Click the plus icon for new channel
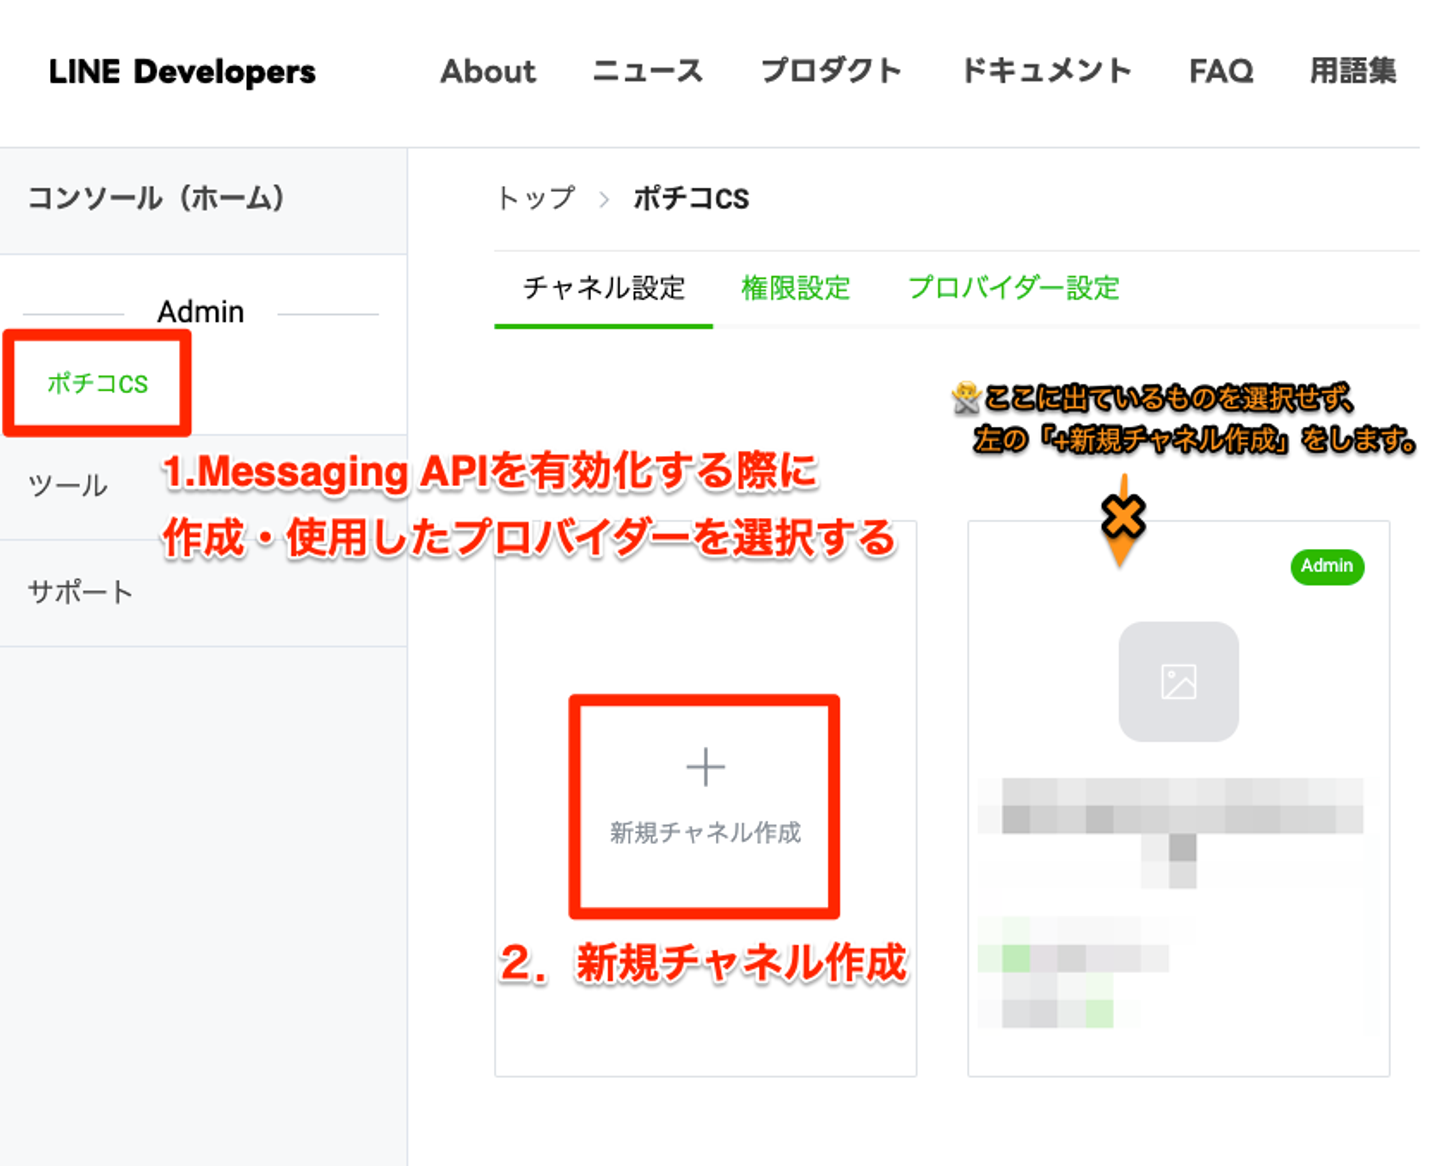 coord(705,767)
